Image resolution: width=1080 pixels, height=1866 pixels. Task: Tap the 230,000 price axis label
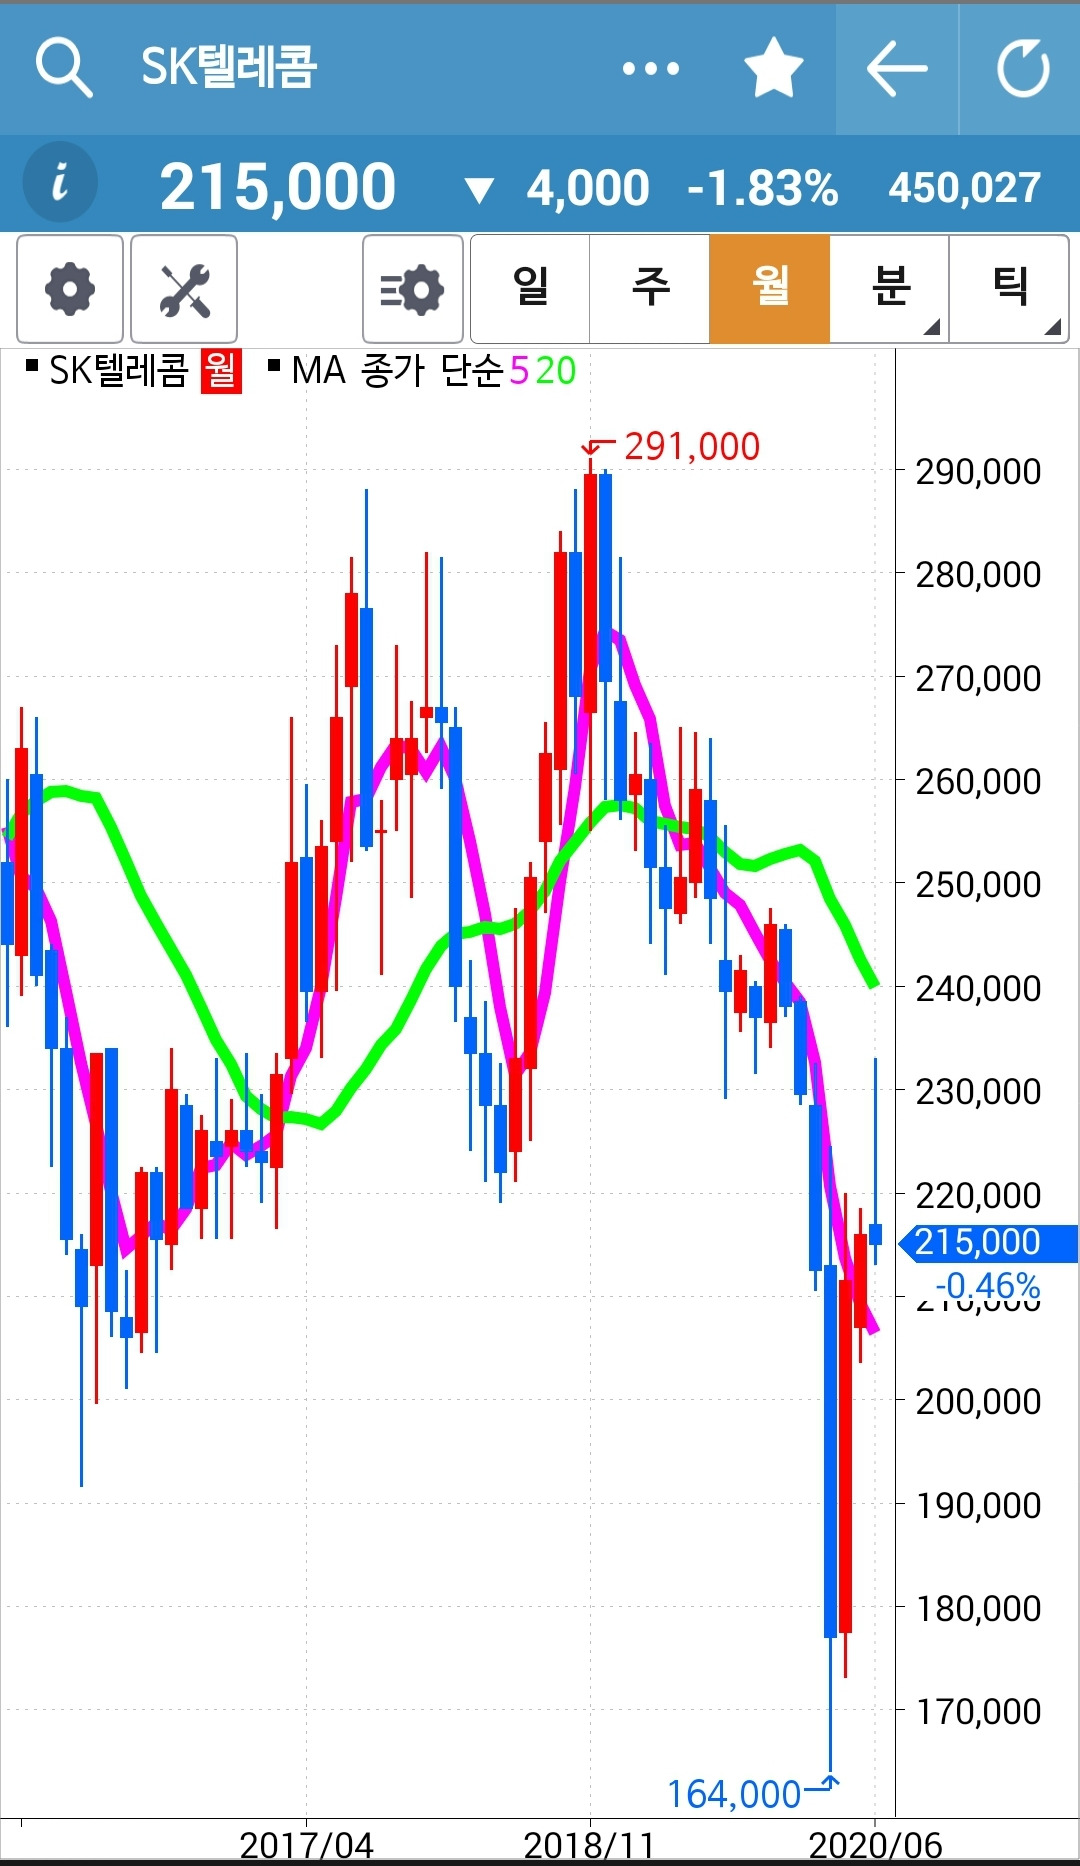point(978,1091)
